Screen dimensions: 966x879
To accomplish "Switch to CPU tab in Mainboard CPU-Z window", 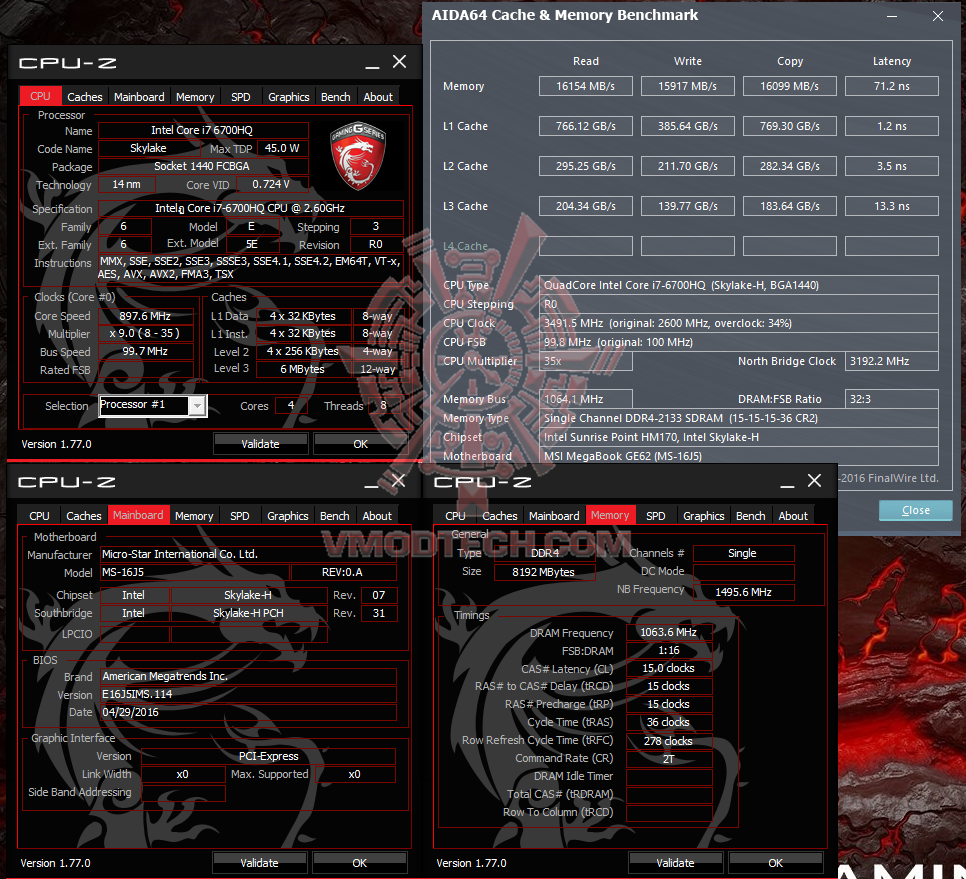I will point(39,516).
